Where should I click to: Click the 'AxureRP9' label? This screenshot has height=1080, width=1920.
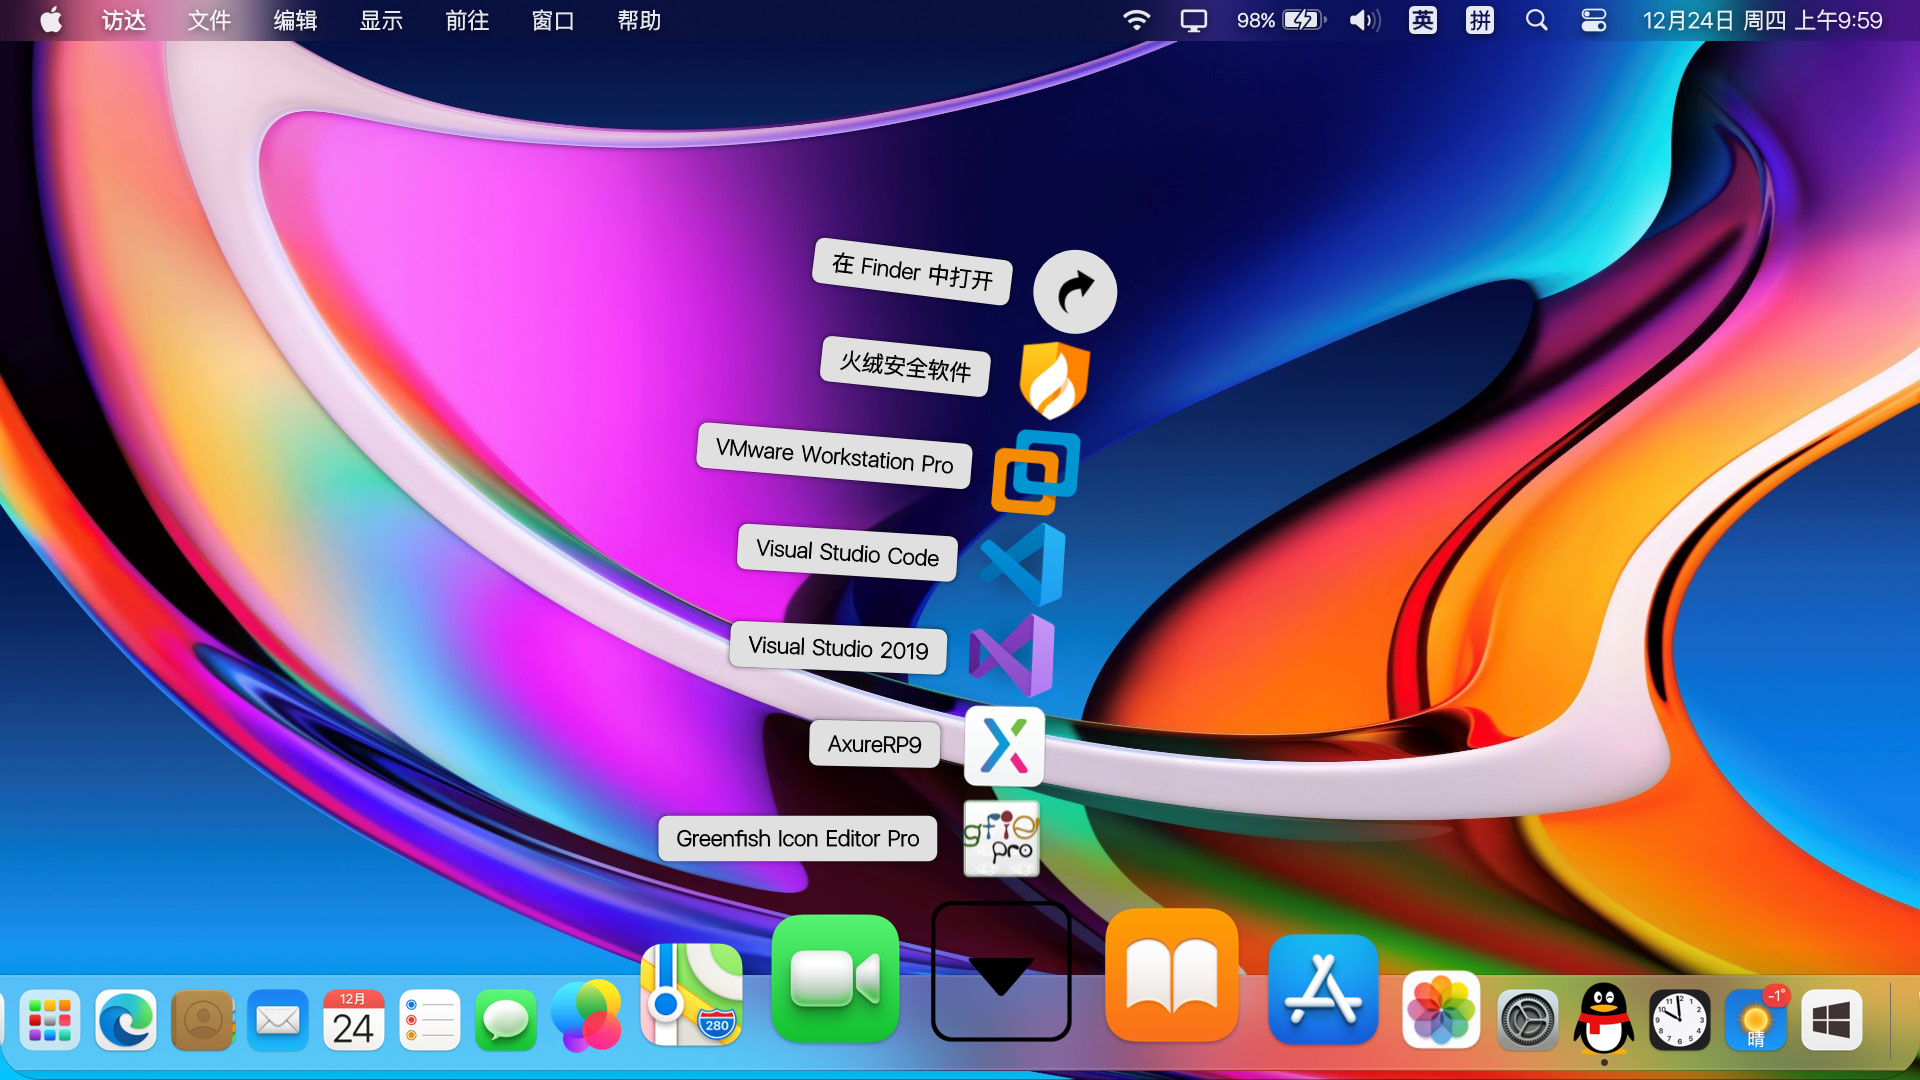(874, 744)
